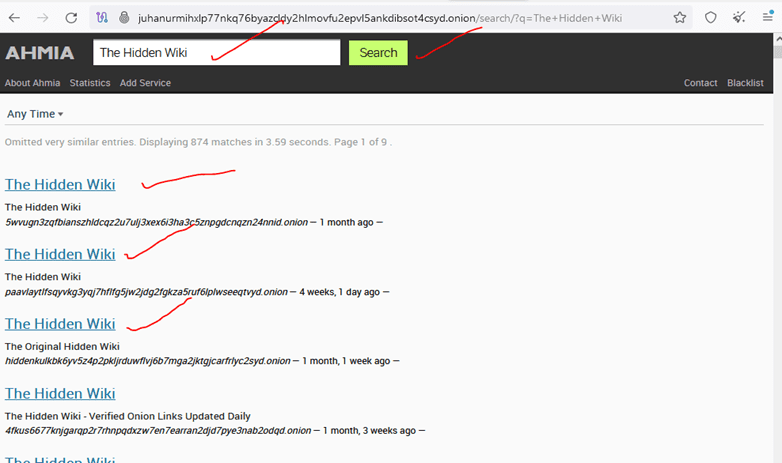Image resolution: width=782 pixels, height=463 pixels.
Task: Click the page scrollbar up arrow
Action: coord(778,39)
